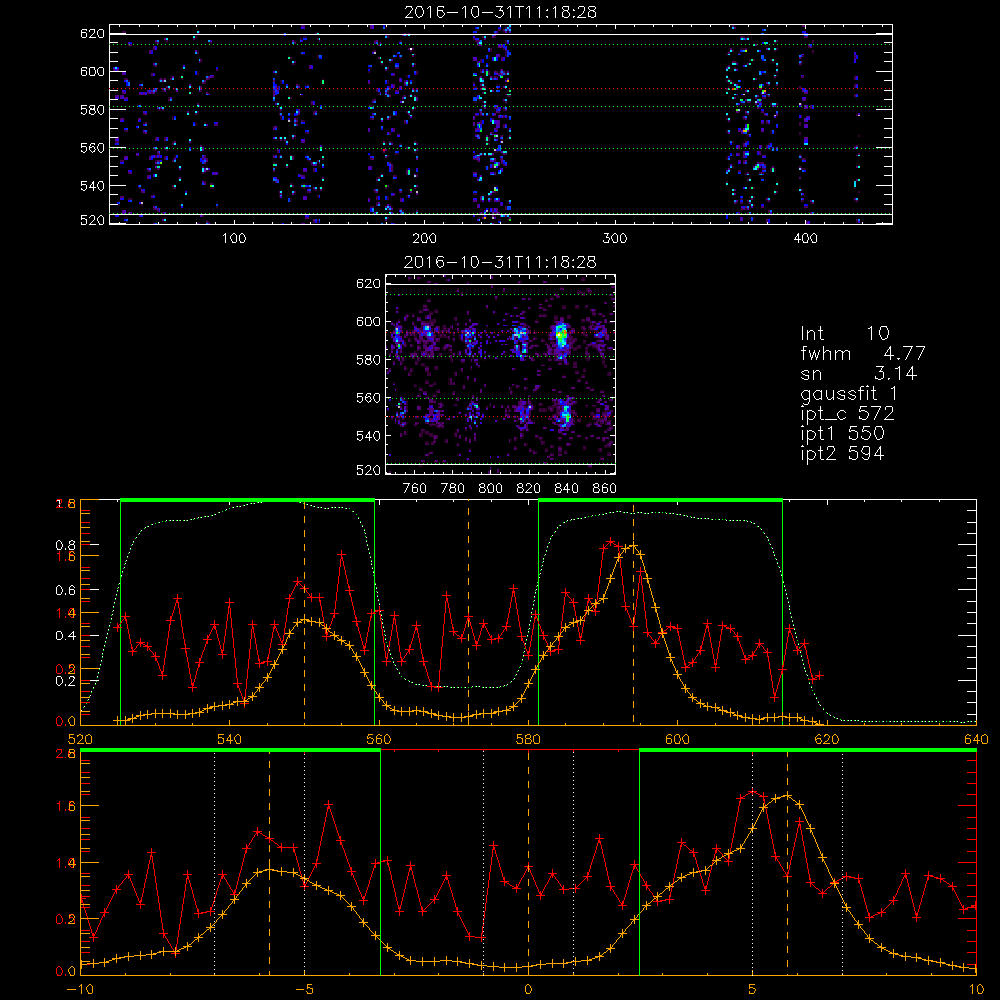This screenshot has width=1000, height=1000.
Task: Select the 'Int 10' parameter line
Action: point(844,333)
